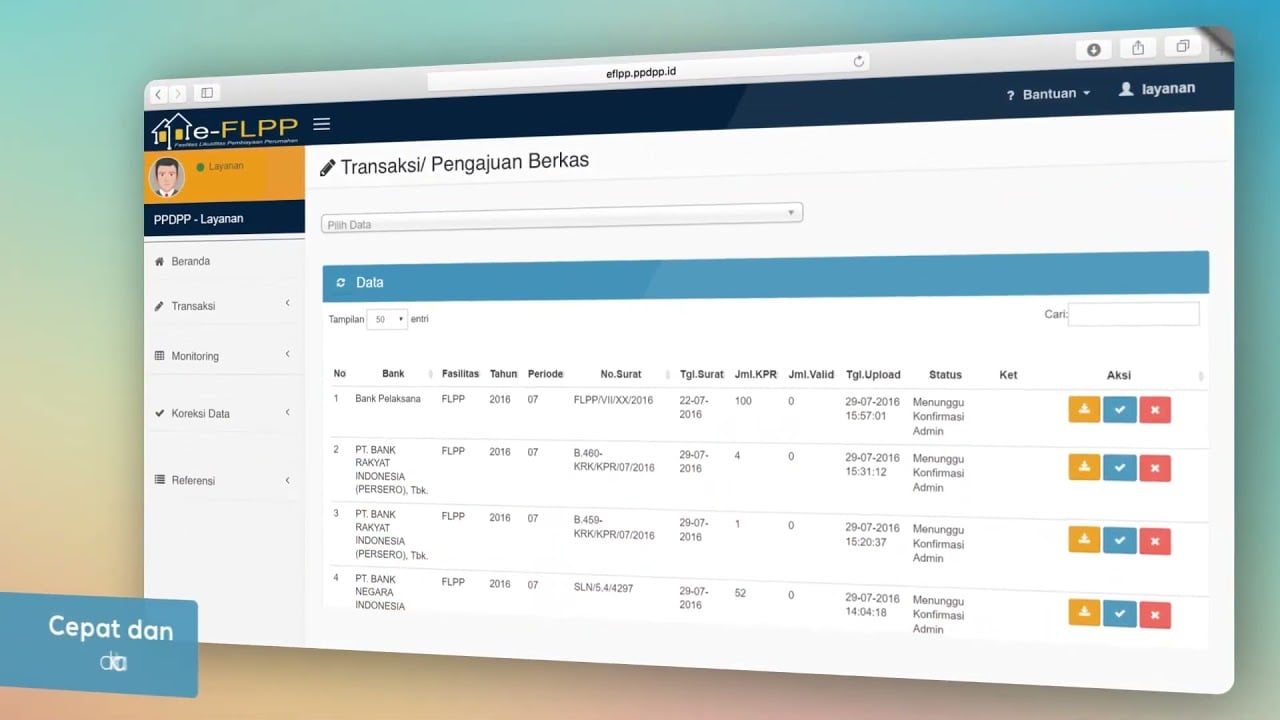Open Beranda in the sidebar
Viewport: 1280px width, 720px height.
190,261
